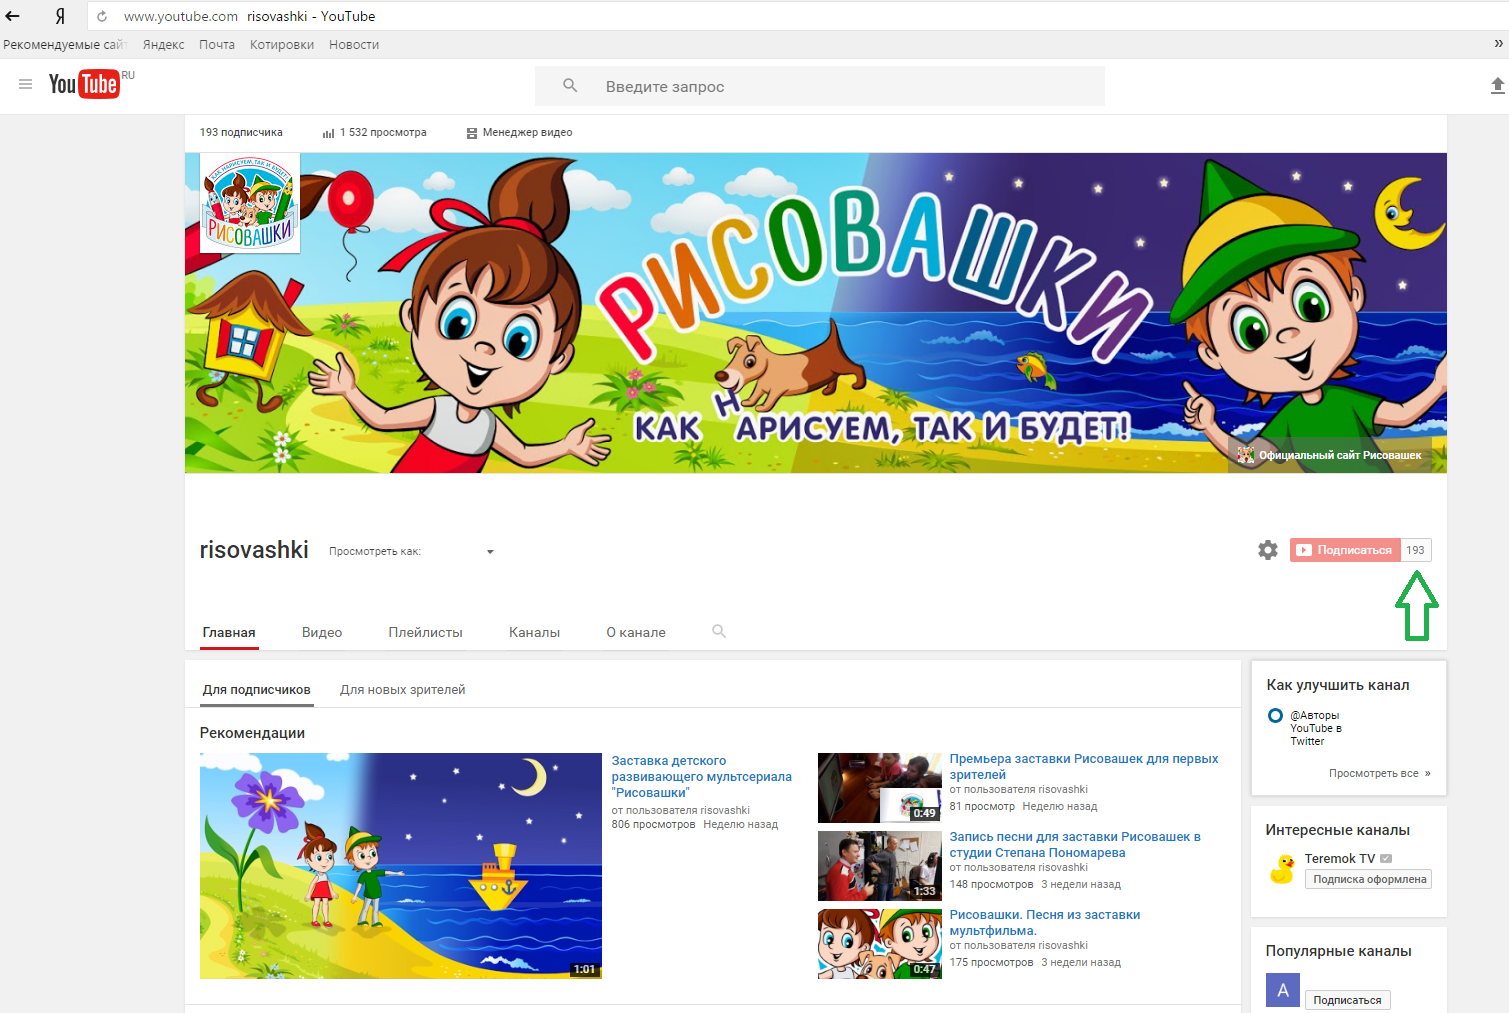
Task: Play the featured video thumbnail 1:01
Action: [x=401, y=866]
